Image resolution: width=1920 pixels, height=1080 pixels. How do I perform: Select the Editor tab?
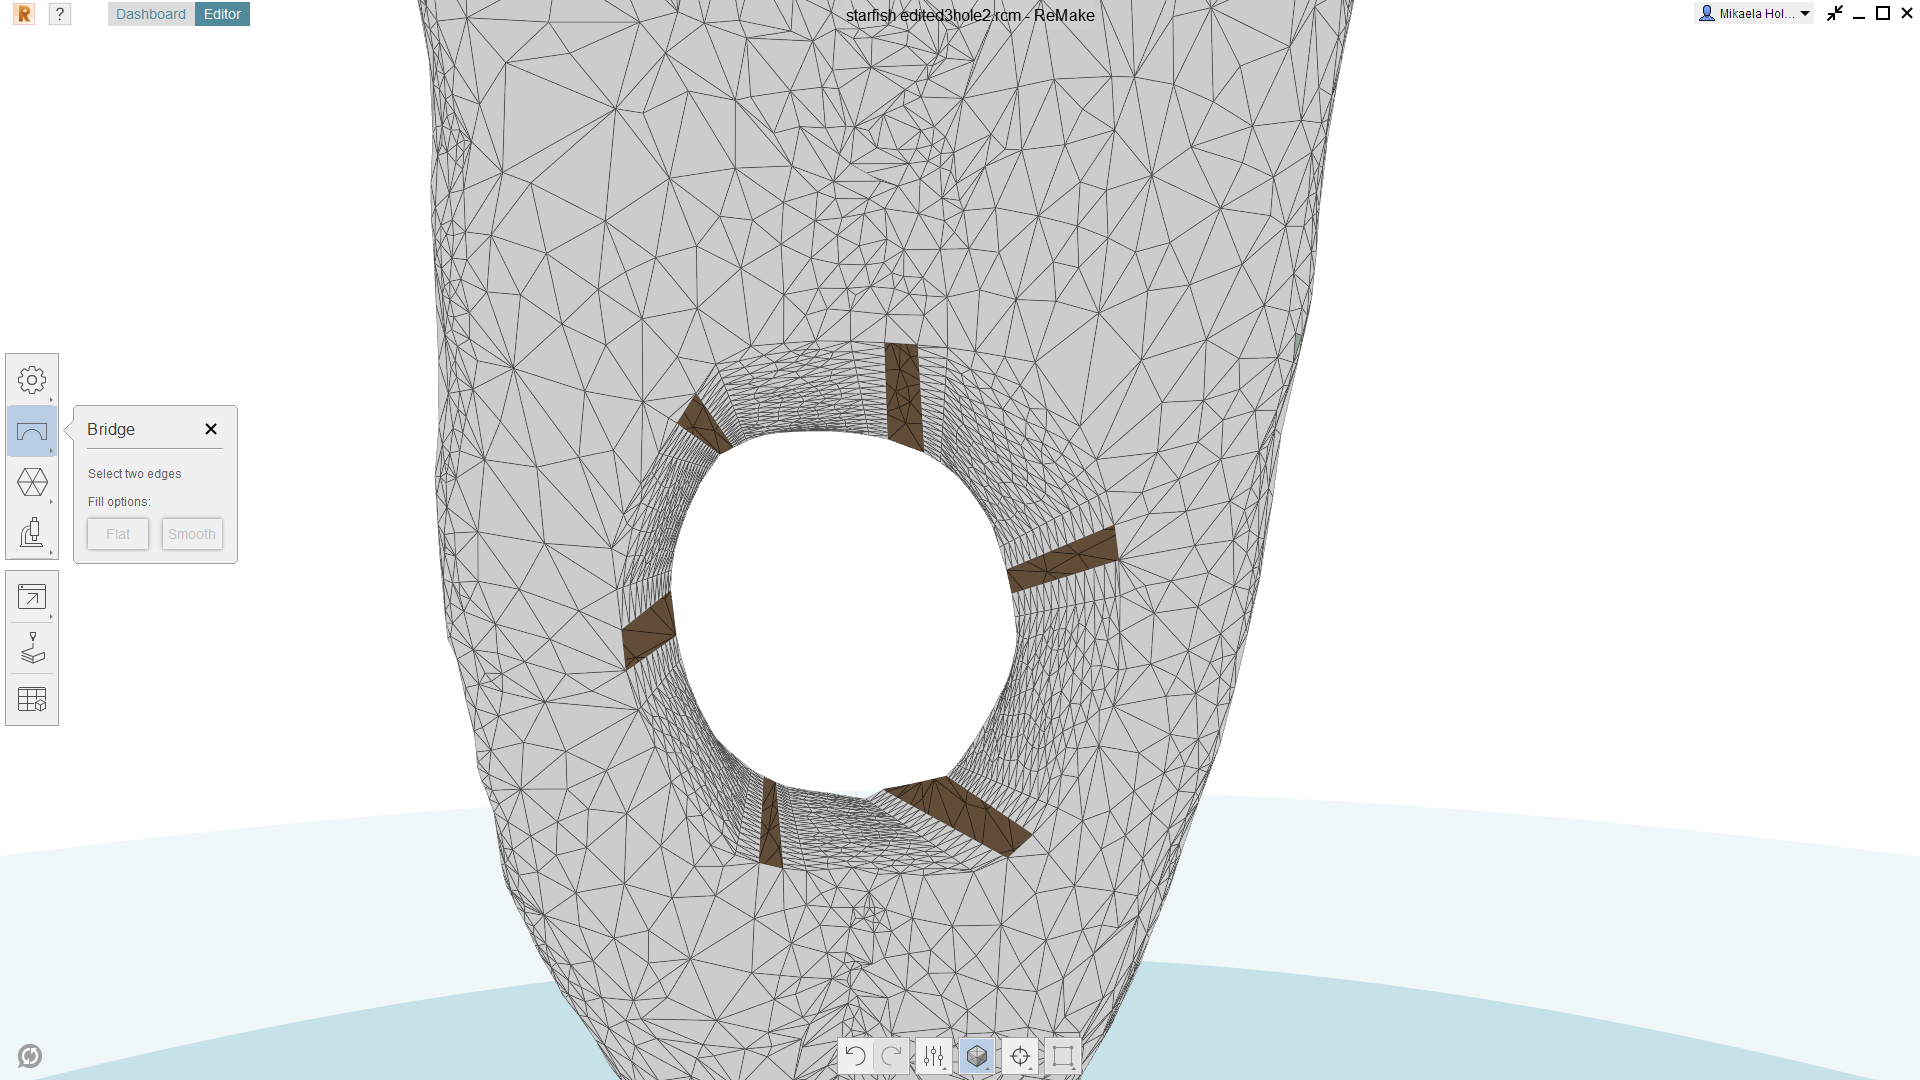point(222,14)
